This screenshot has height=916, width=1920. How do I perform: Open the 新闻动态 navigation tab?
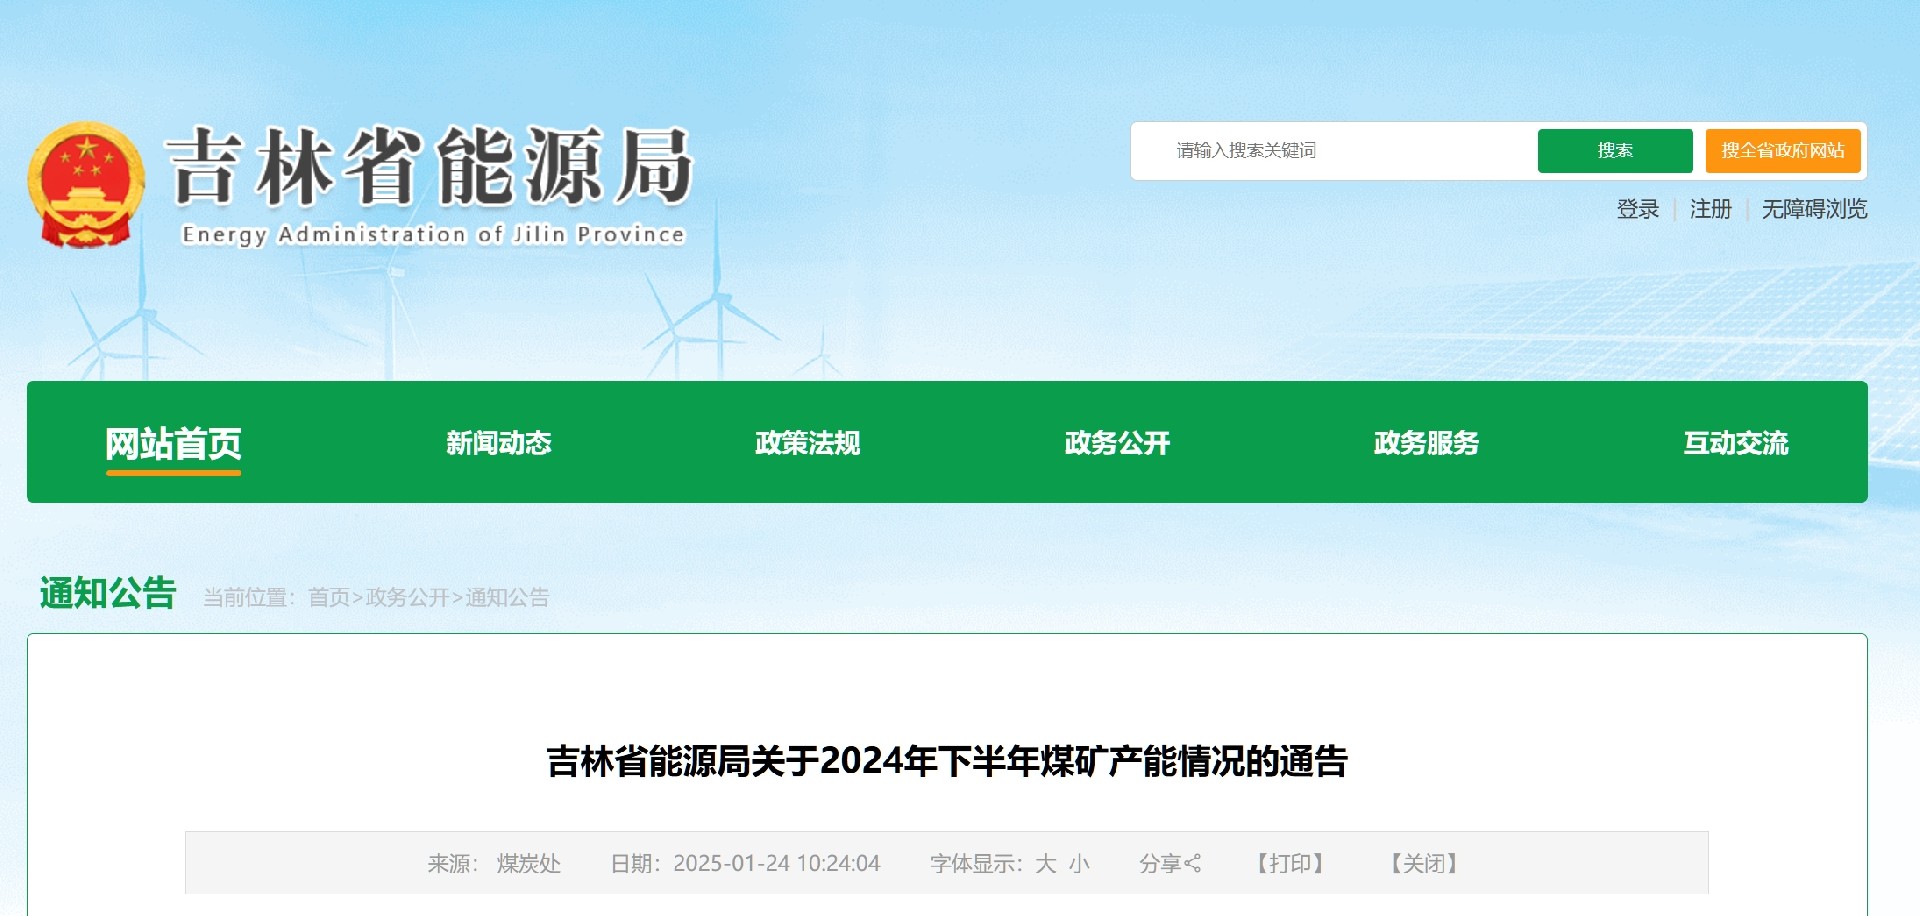point(498,443)
